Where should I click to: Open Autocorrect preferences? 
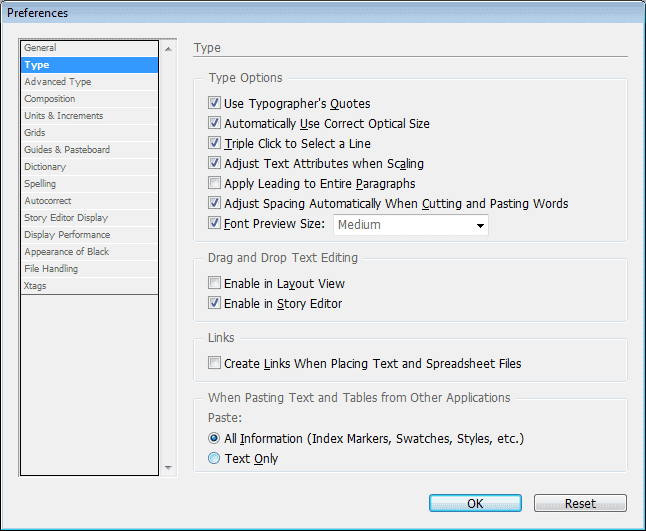89,201
